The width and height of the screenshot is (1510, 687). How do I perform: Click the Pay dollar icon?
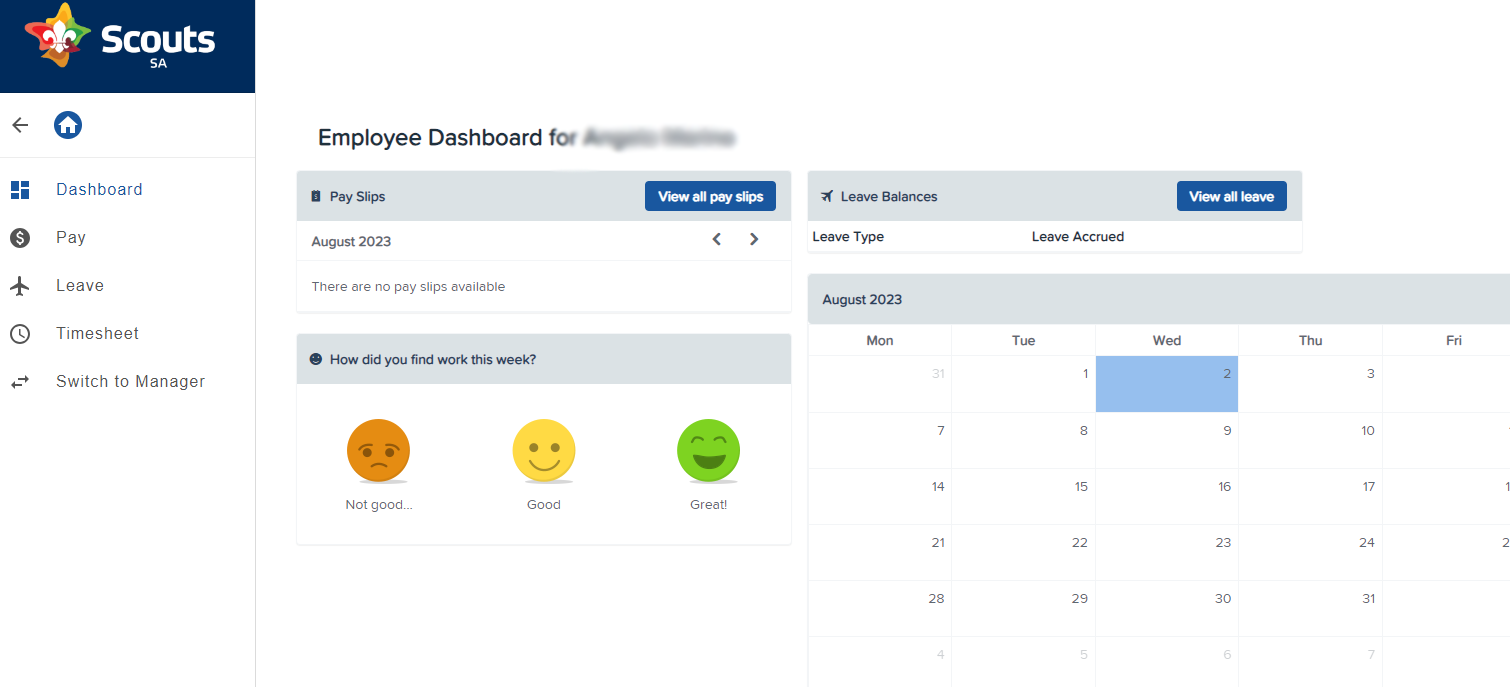pyautogui.click(x=20, y=237)
